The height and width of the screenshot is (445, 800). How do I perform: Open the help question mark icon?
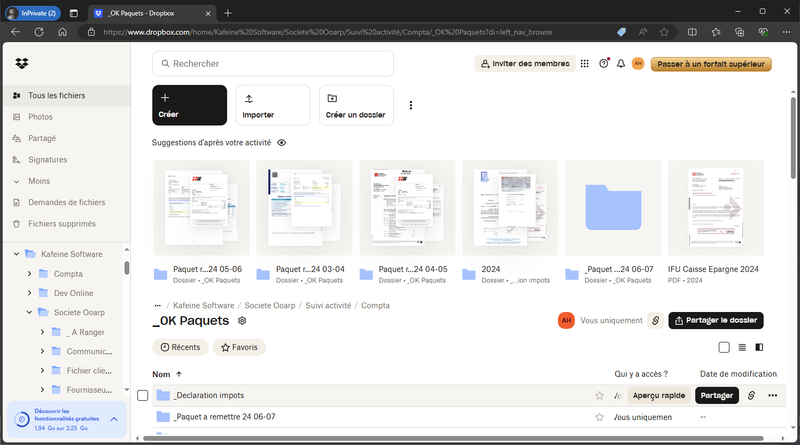tap(604, 64)
